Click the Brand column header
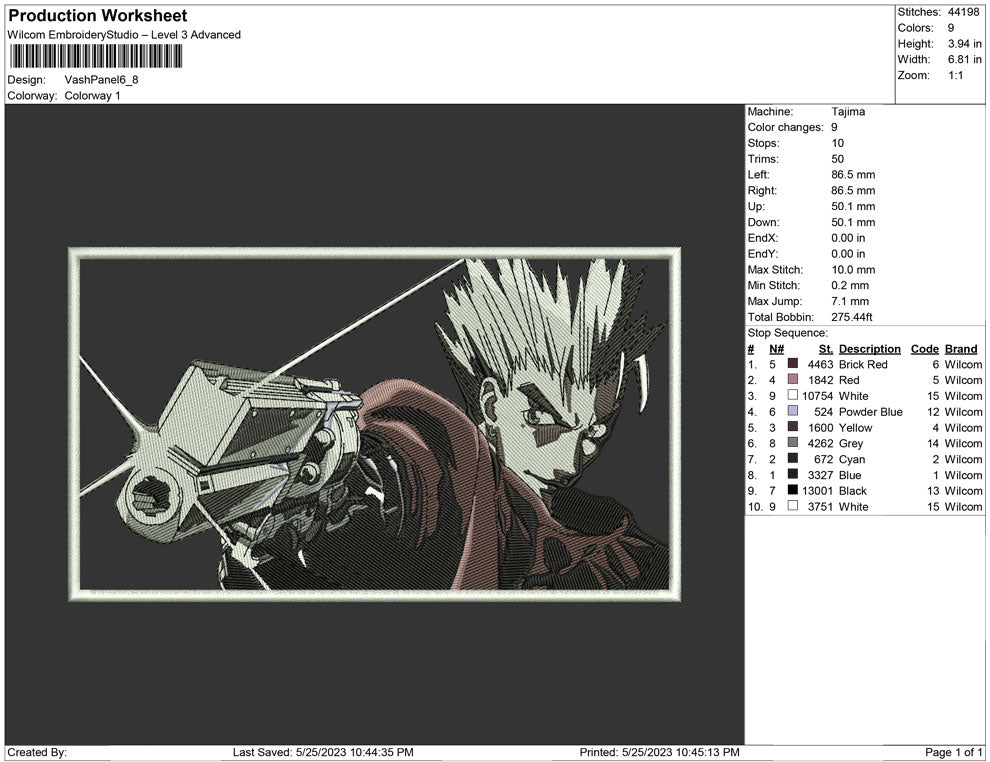The height and width of the screenshot is (762, 990). tap(961, 348)
